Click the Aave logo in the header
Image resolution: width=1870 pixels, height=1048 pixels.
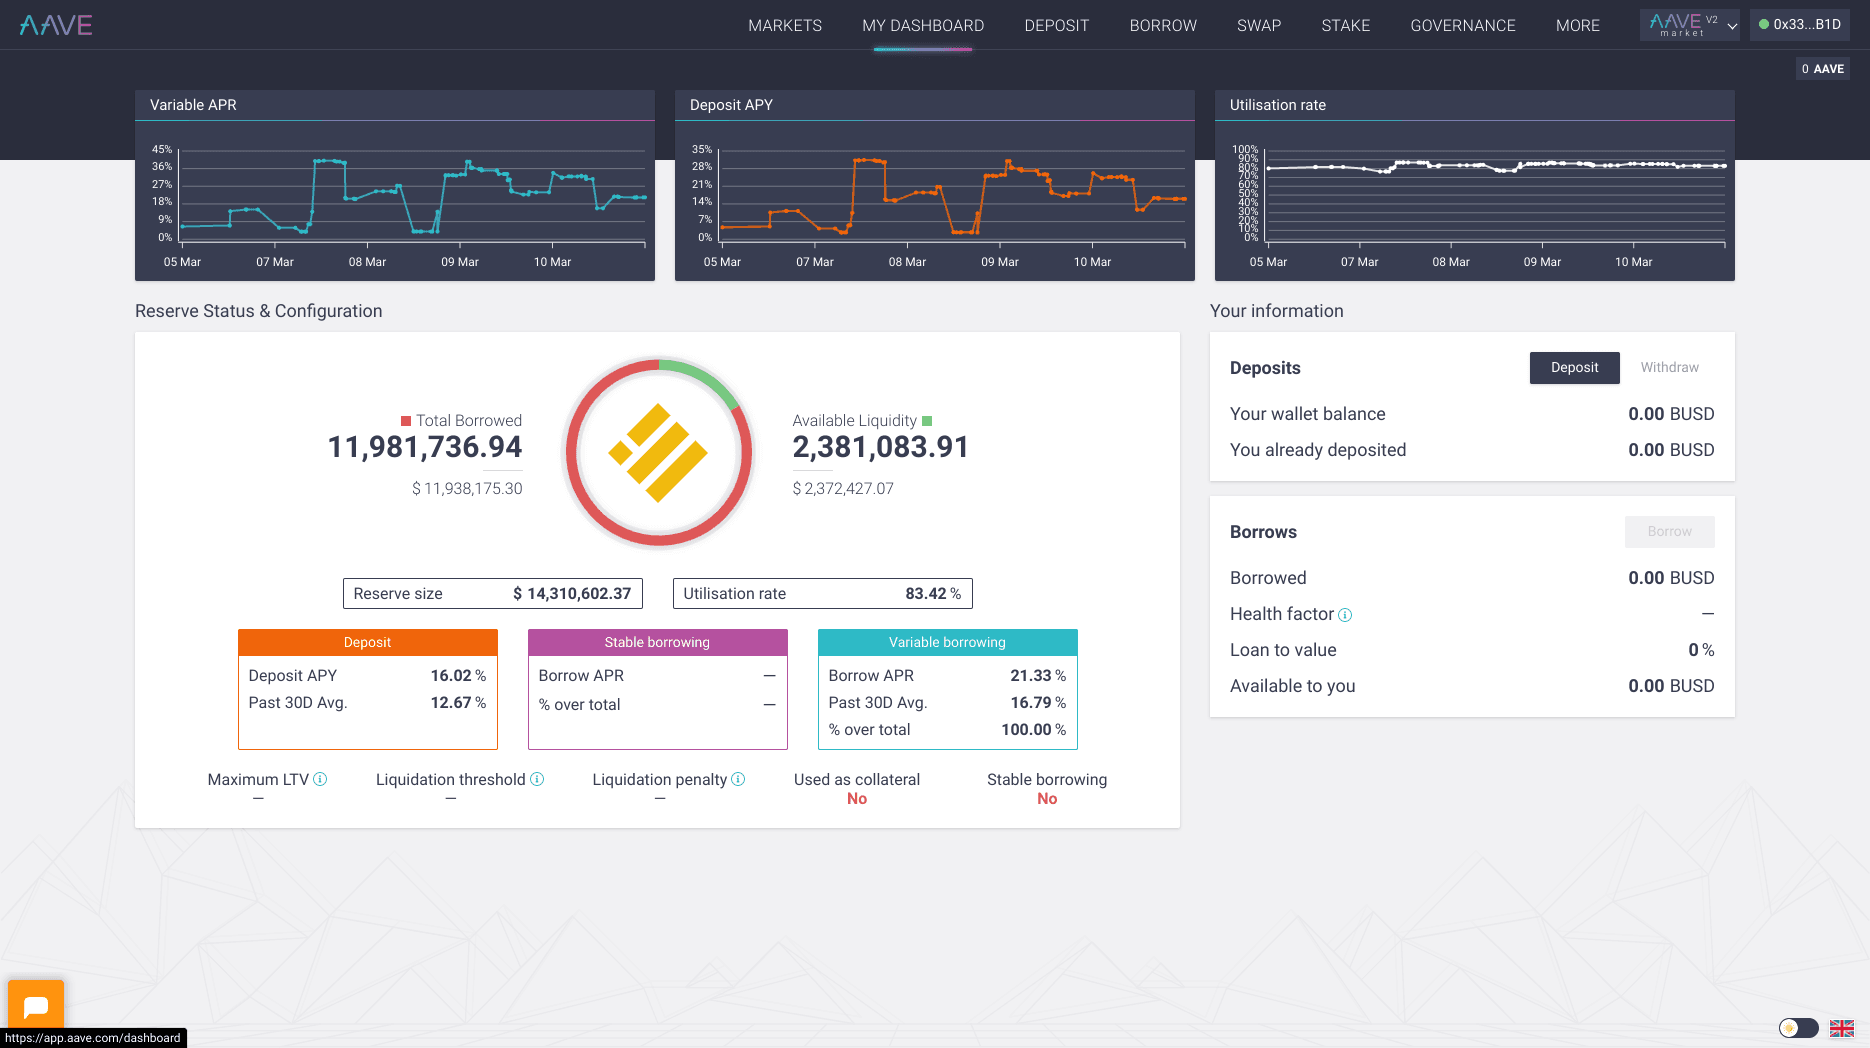click(56, 25)
